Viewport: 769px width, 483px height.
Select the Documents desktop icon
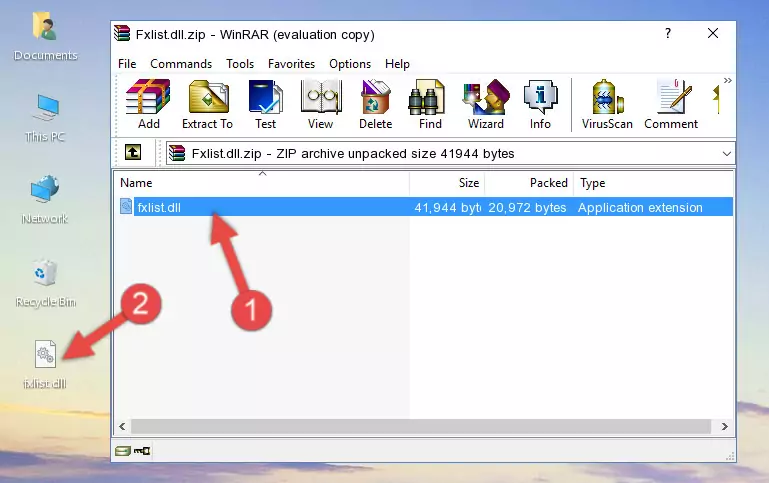tap(45, 37)
